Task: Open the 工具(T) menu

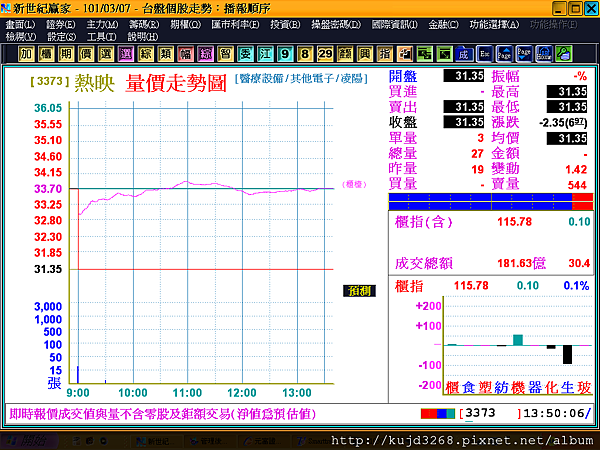Action: 101,37
